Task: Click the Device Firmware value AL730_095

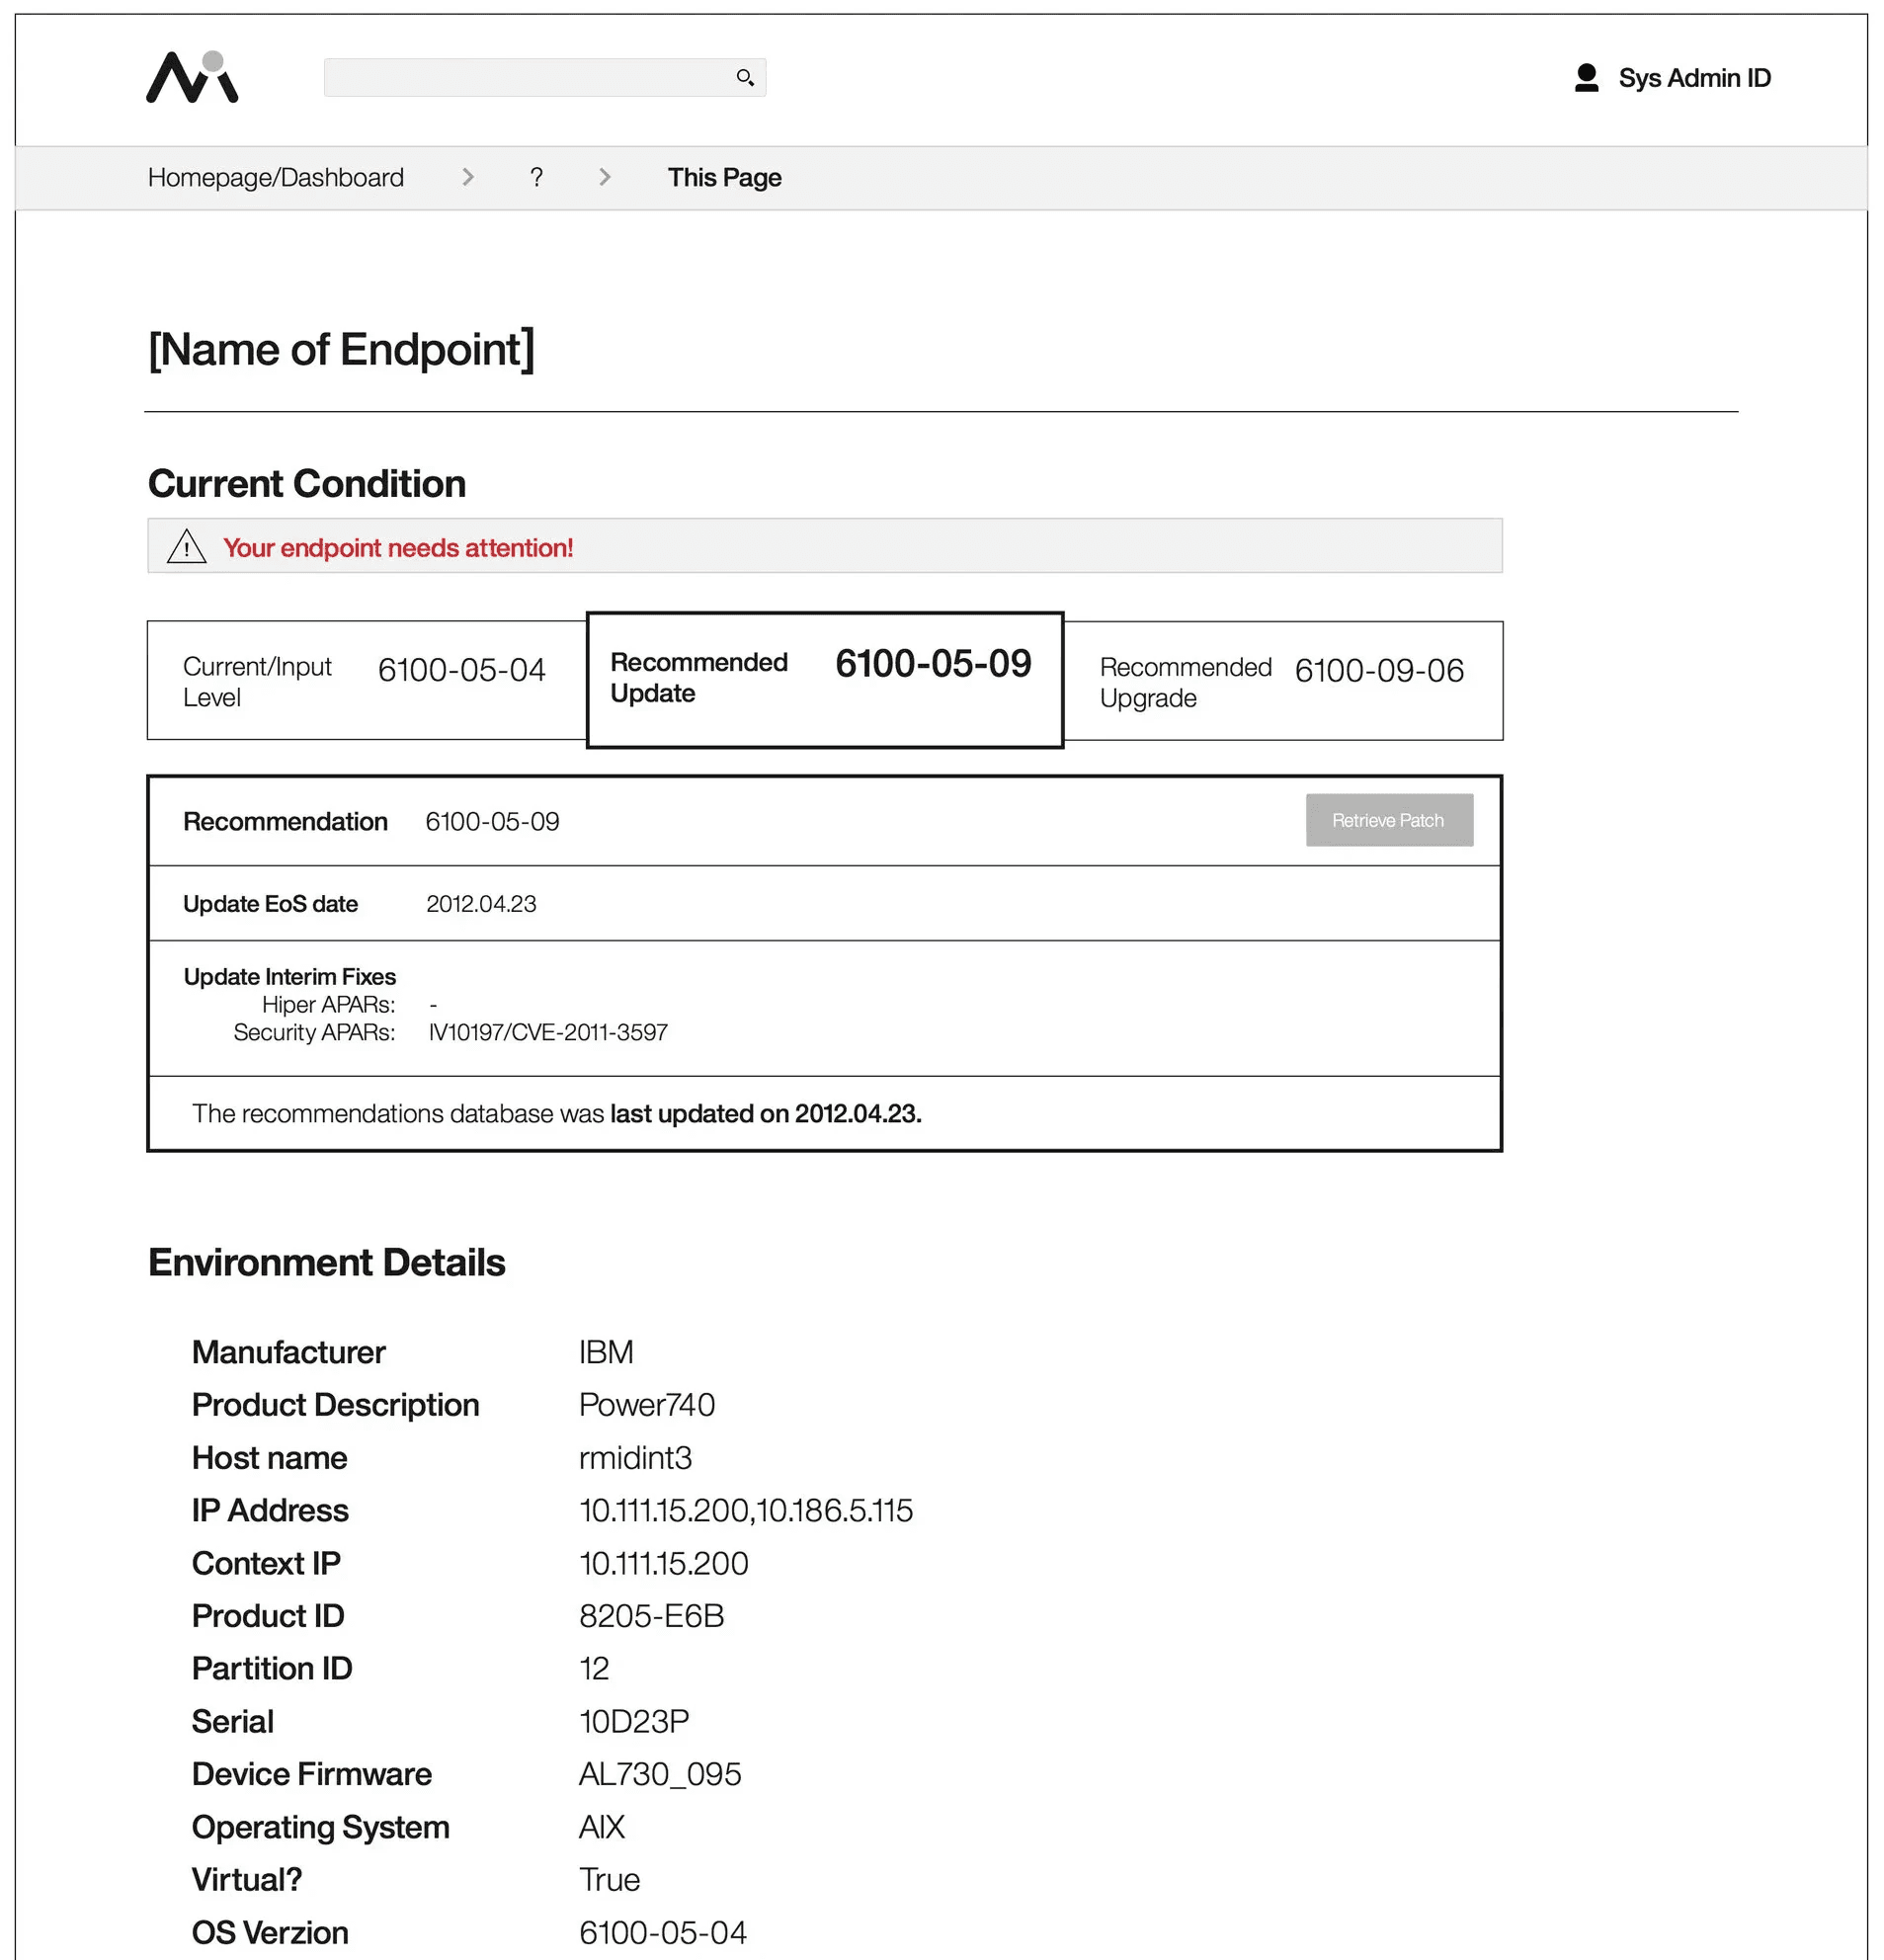Action: [660, 1774]
